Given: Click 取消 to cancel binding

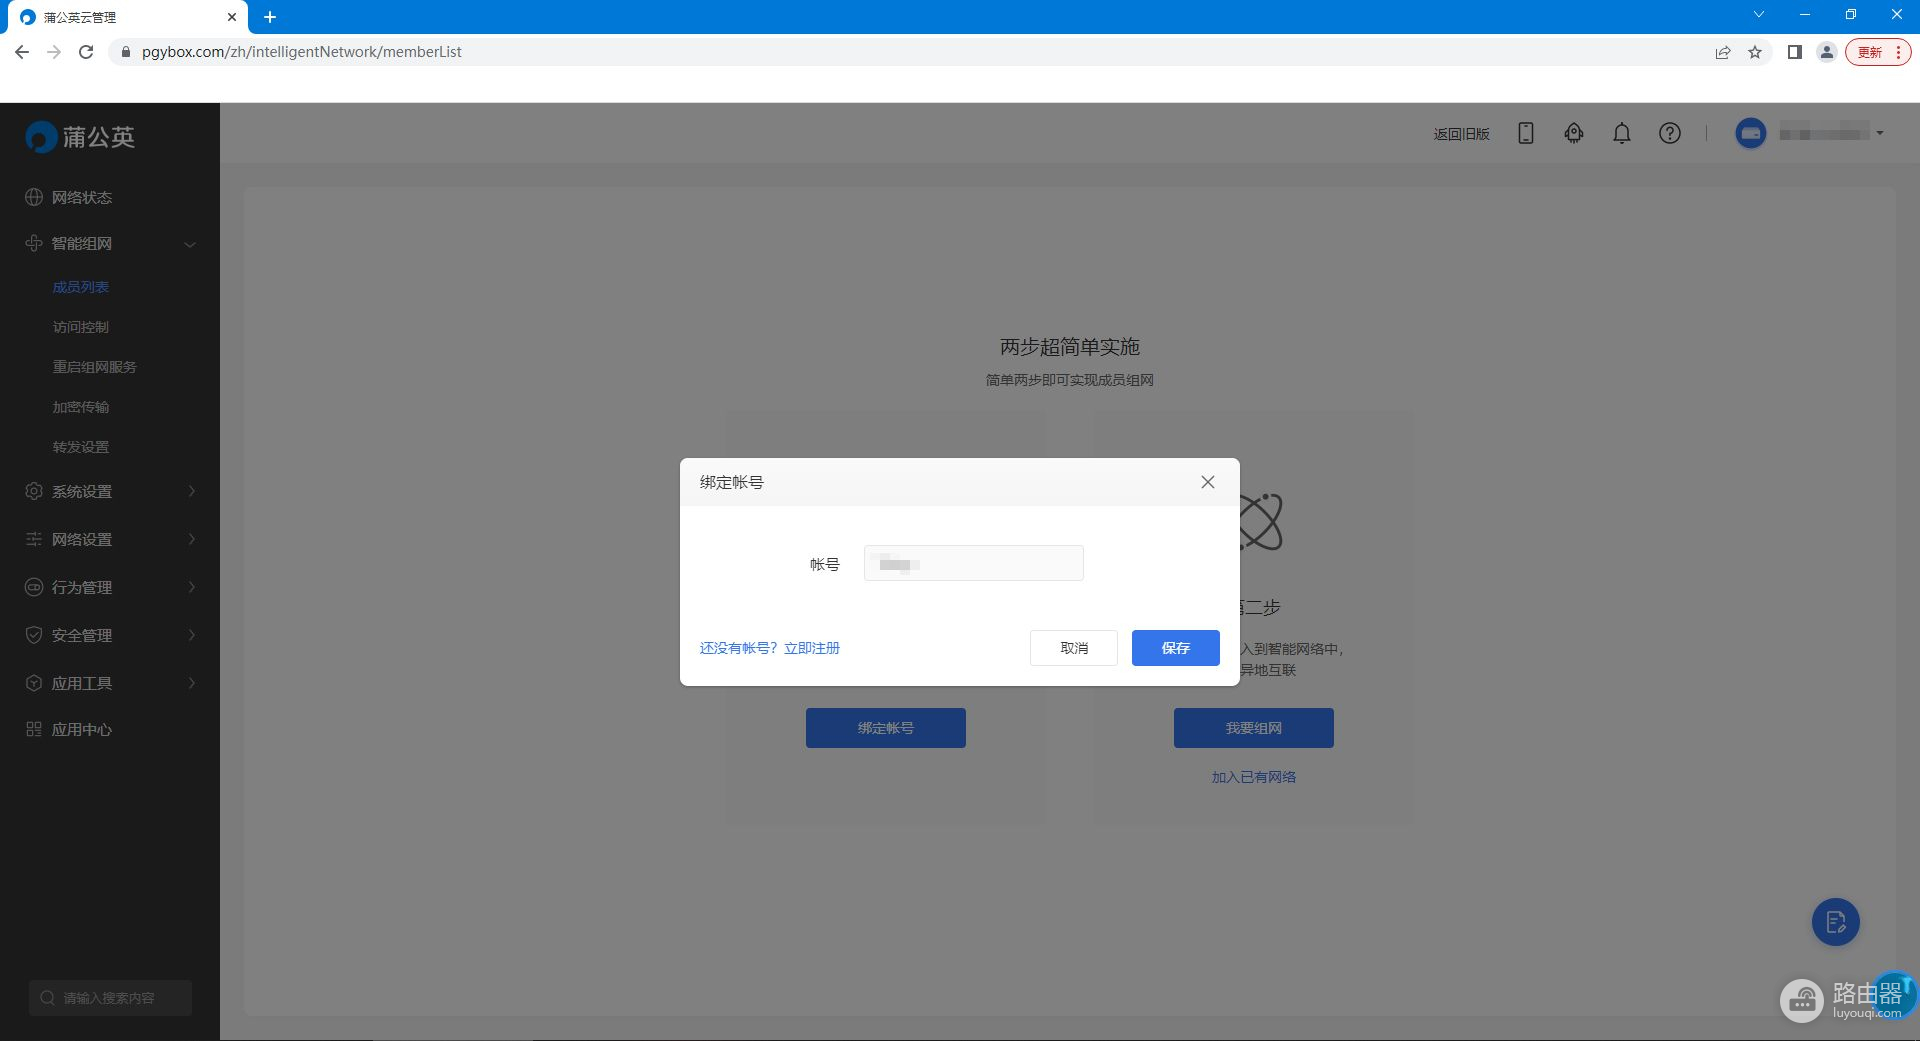Looking at the screenshot, I should coord(1074,648).
